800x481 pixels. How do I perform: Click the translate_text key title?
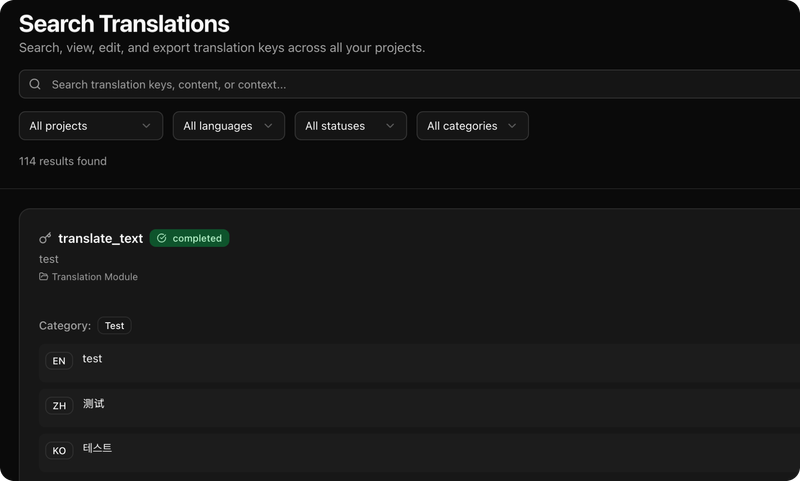coord(101,238)
